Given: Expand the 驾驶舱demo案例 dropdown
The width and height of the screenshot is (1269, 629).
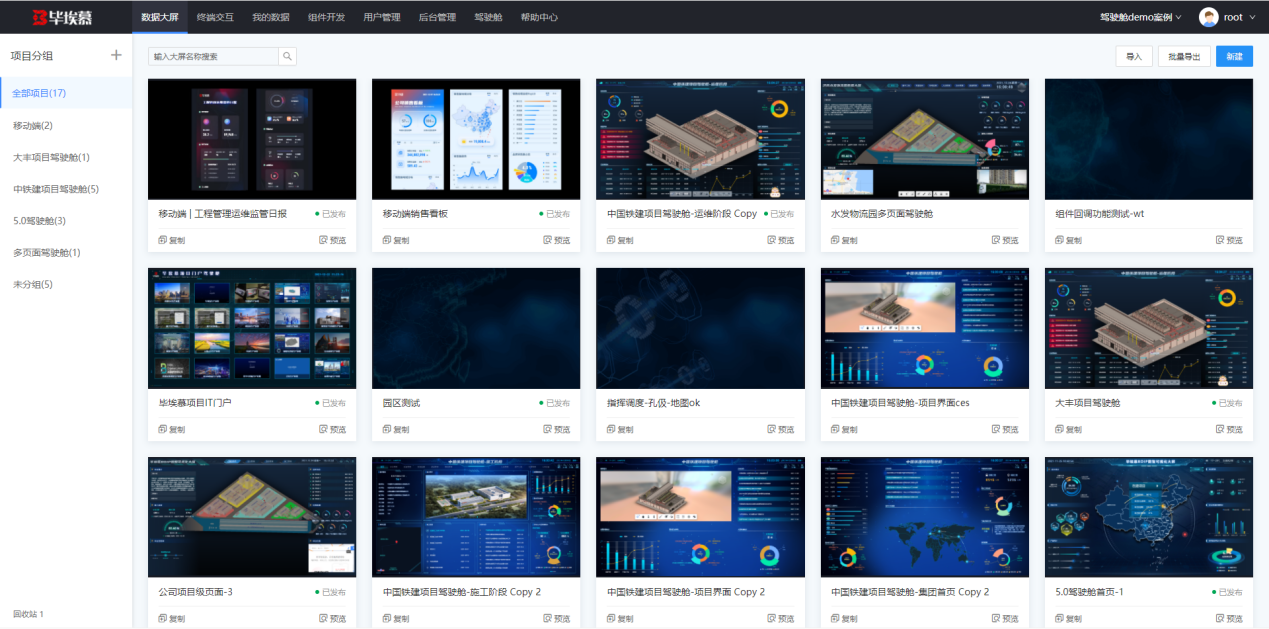Looking at the screenshot, I should (x=1140, y=17).
